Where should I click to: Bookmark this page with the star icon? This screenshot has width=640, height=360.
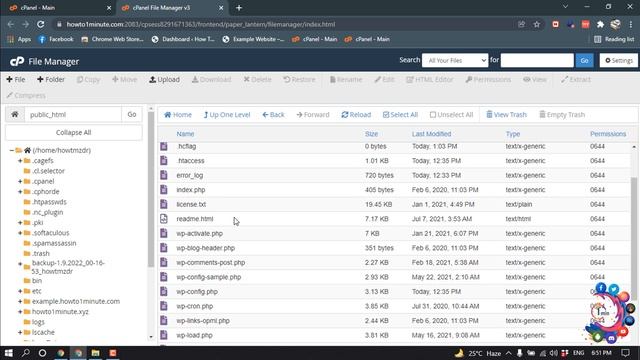coord(537,24)
